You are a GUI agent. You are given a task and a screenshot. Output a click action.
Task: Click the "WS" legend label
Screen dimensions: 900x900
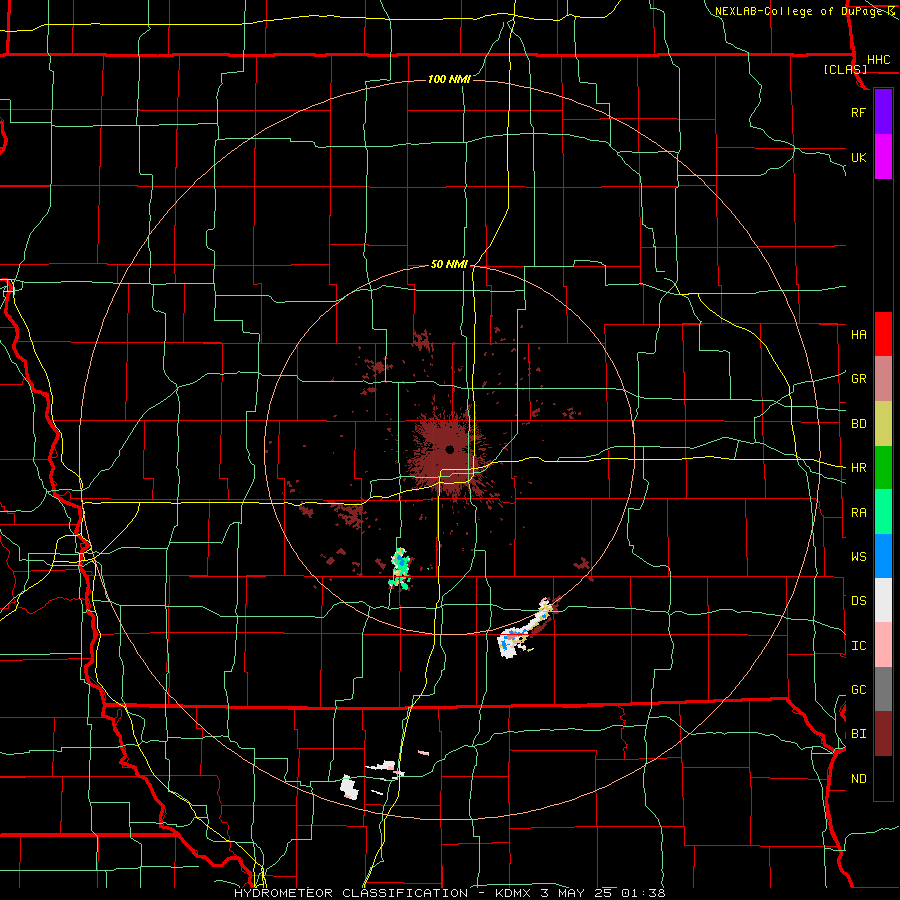tap(858, 557)
